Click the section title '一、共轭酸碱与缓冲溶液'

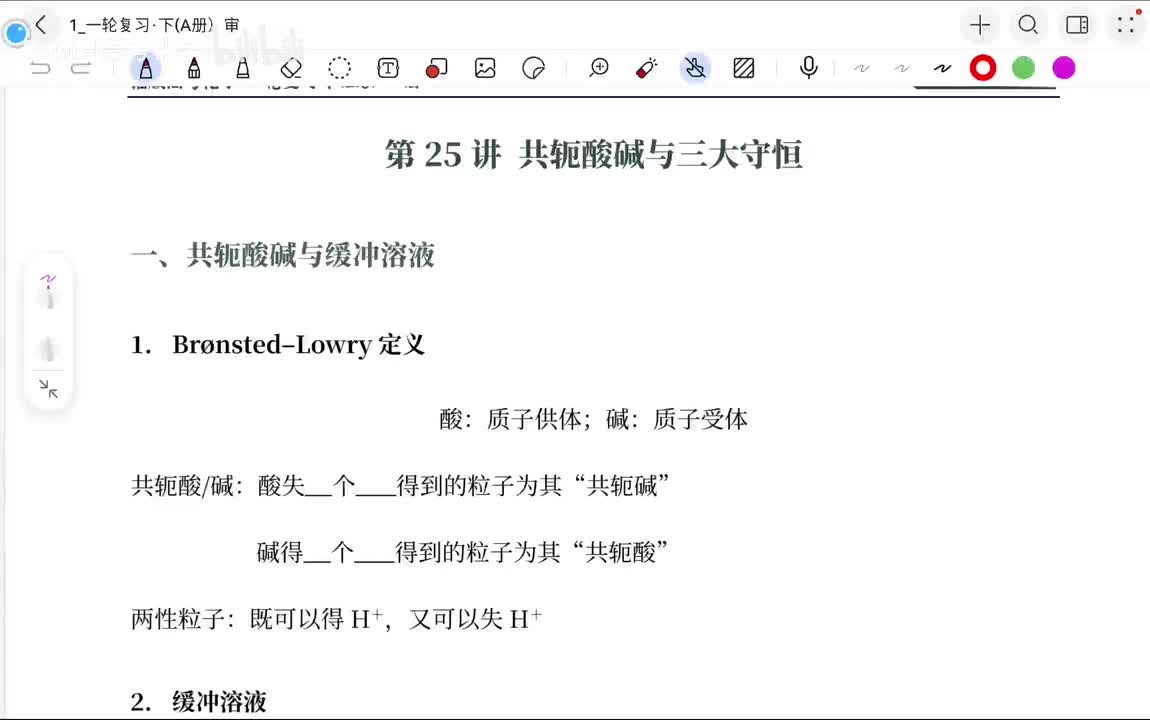tap(282, 255)
